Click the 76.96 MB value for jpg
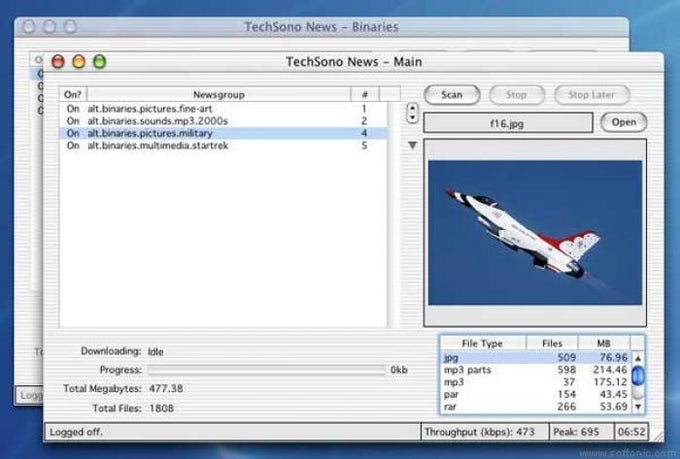680x459 pixels. [x=614, y=357]
